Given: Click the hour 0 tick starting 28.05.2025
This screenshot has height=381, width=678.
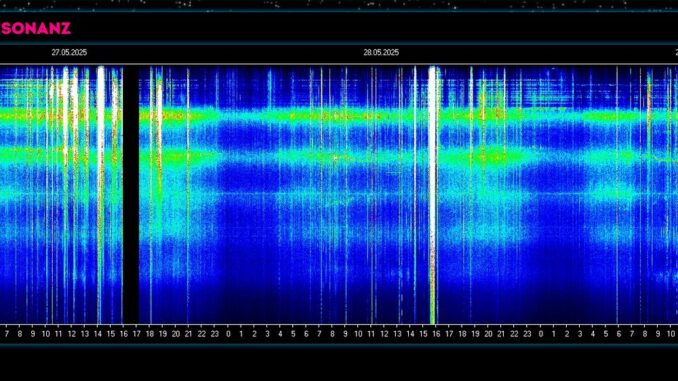Looking at the screenshot, I should 228,334.
